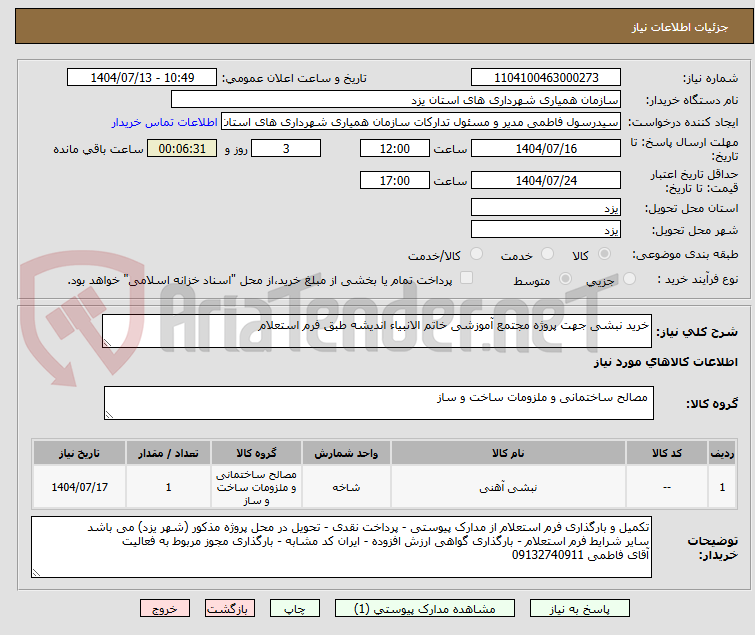Click the ساعت باقی مانده label
755x635 pixels.
pos(98,149)
